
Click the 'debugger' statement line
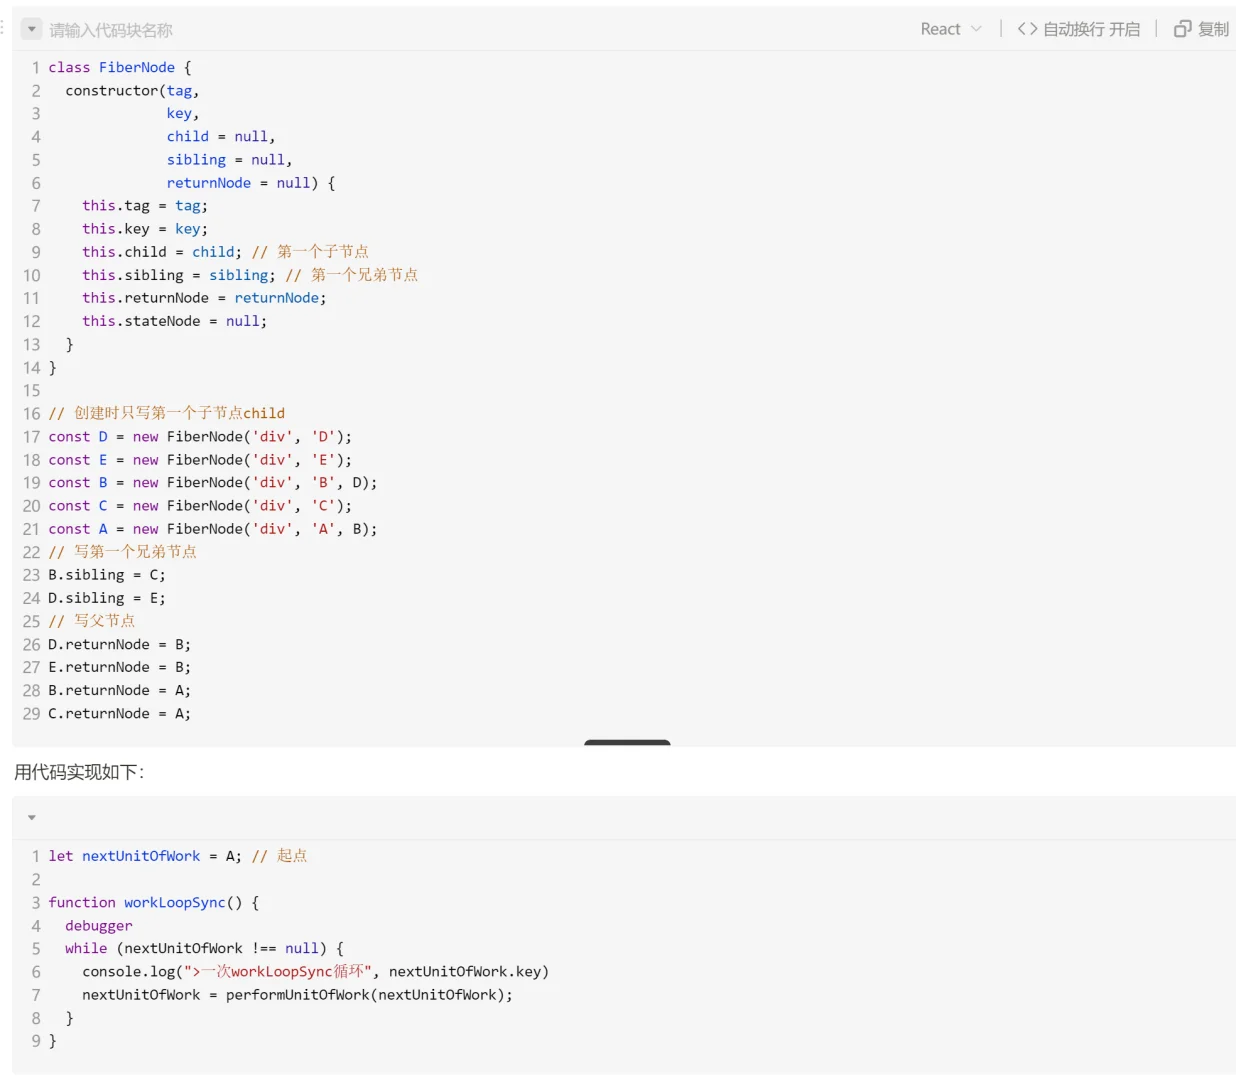[99, 926]
